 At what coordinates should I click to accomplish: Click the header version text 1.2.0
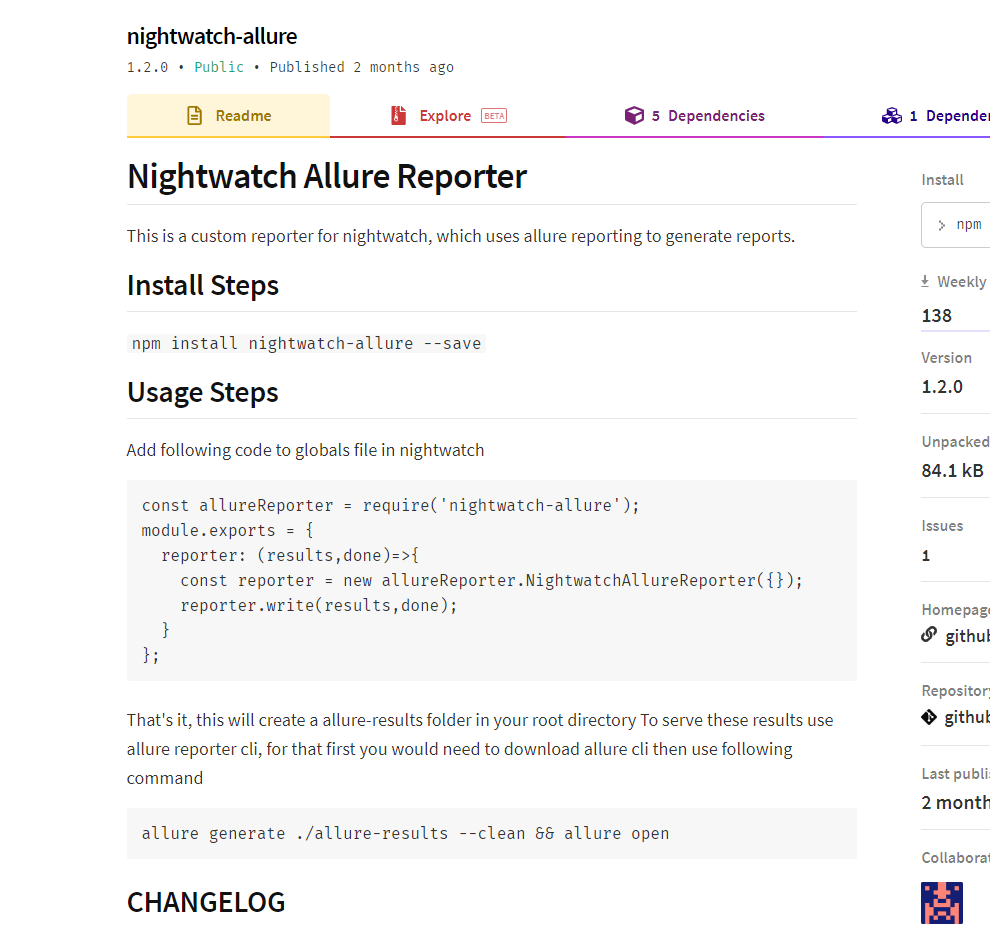pyautogui.click(x=147, y=67)
